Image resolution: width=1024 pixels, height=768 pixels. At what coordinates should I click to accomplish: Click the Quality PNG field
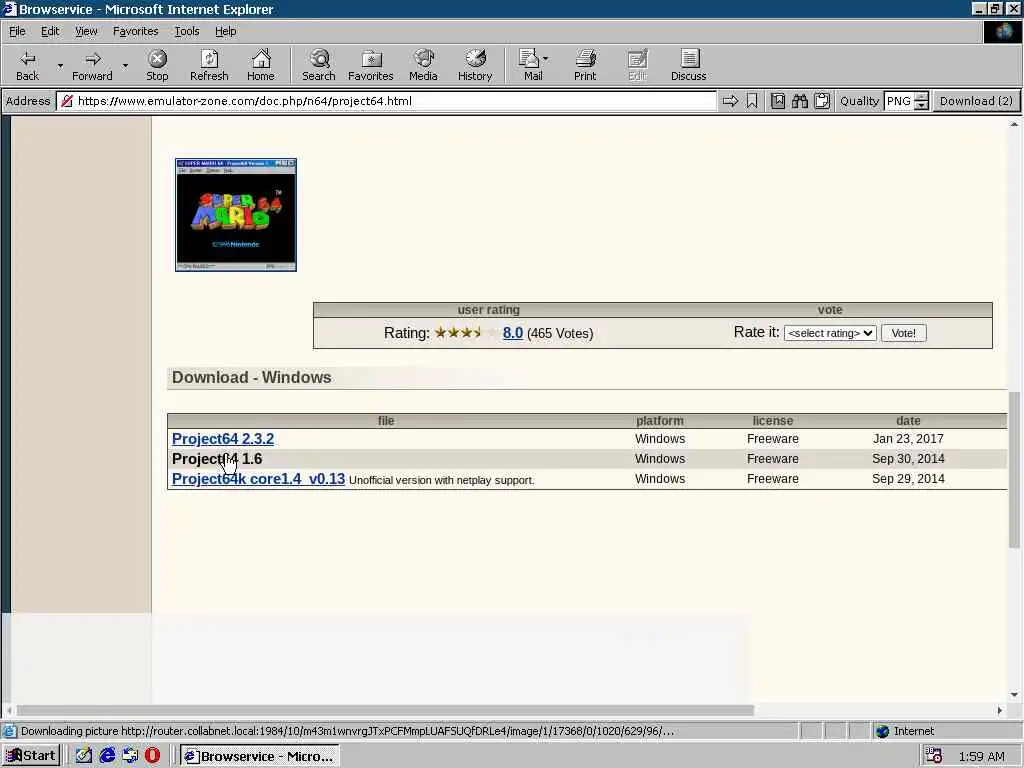tap(899, 101)
